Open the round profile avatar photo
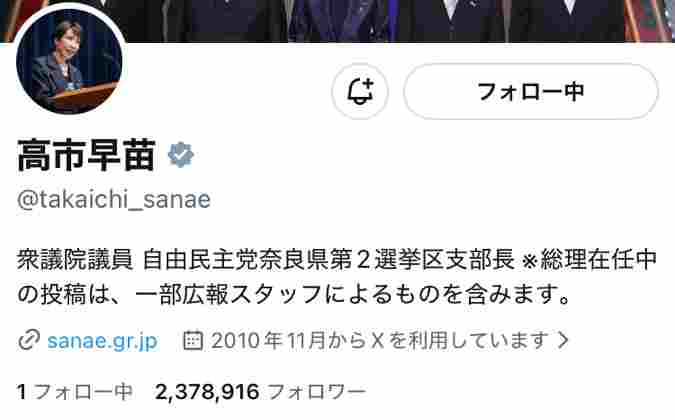Image resolution: width=675 pixels, height=420 pixels. pyautogui.click(x=69, y=62)
